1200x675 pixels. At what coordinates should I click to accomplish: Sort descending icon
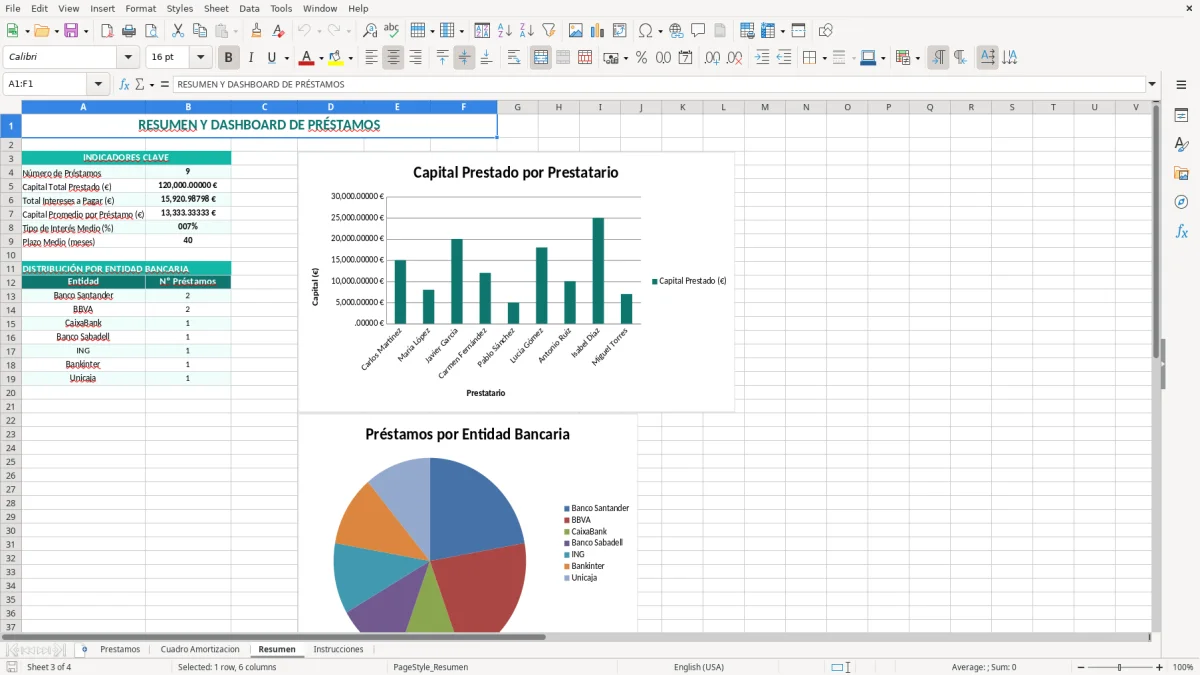point(527,31)
